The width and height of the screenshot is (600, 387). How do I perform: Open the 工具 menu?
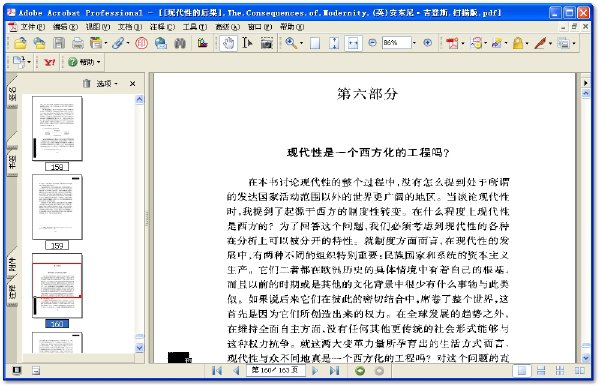(195, 27)
